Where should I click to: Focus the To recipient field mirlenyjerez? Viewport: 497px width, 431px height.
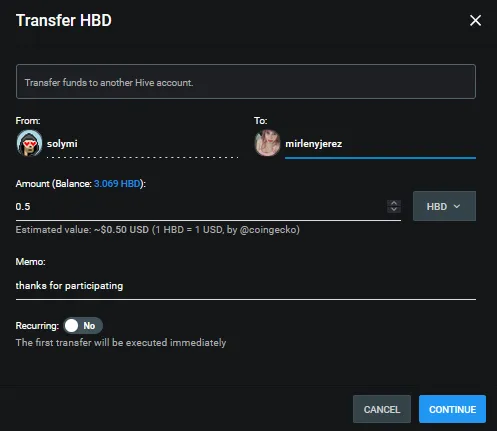(x=380, y=144)
